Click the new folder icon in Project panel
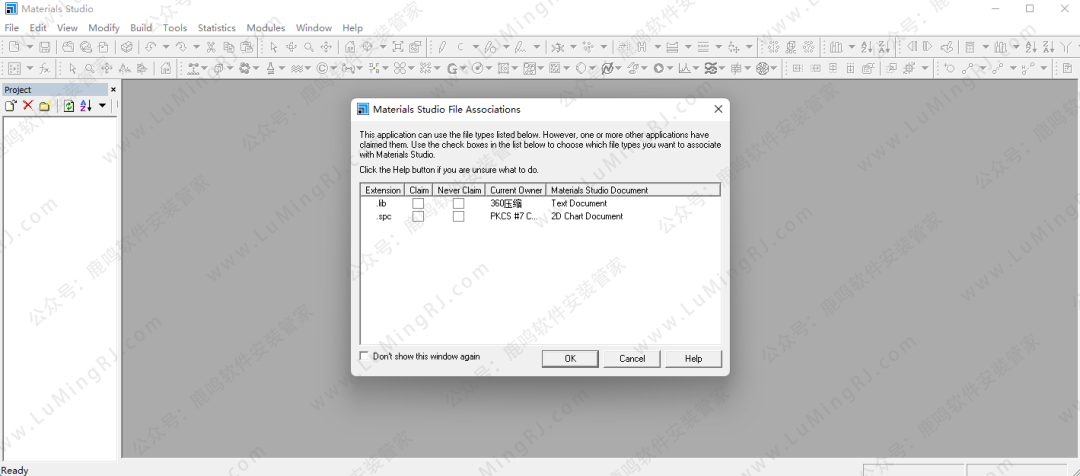Screen dimensions: 1080x476 (x=45, y=106)
